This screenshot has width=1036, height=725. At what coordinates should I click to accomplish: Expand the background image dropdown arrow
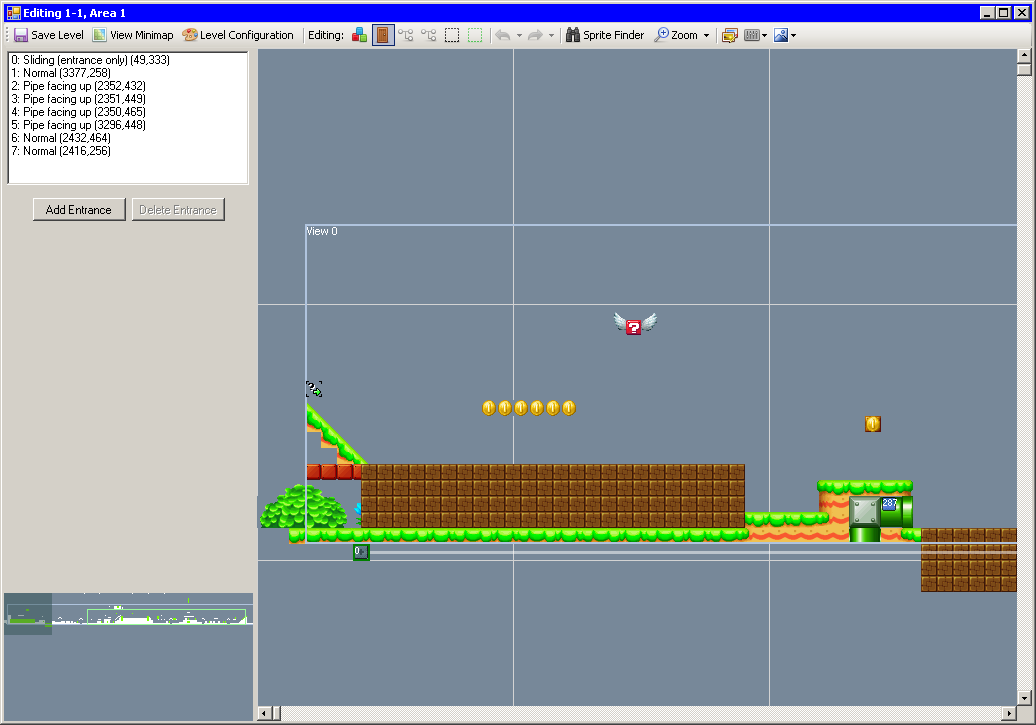[793, 35]
